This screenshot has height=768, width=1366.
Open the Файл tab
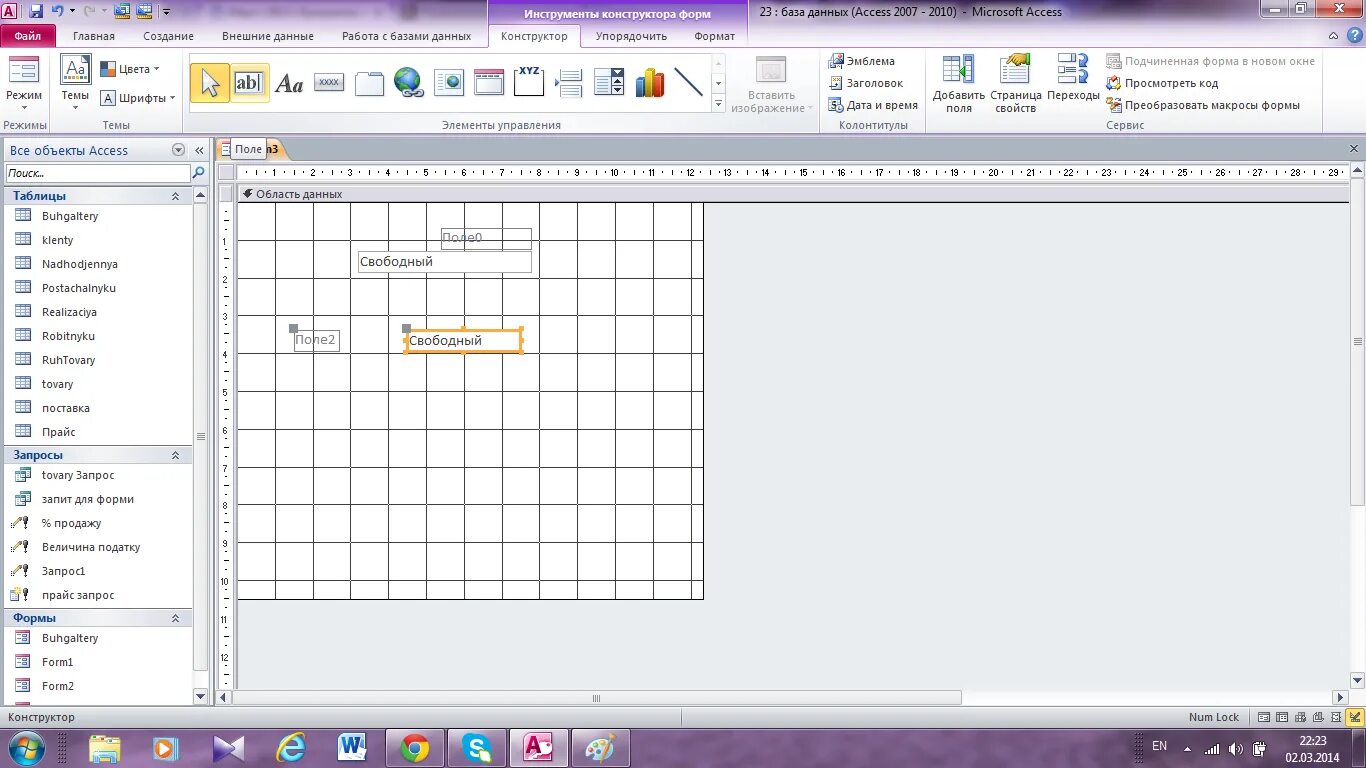(x=28, y=36)
